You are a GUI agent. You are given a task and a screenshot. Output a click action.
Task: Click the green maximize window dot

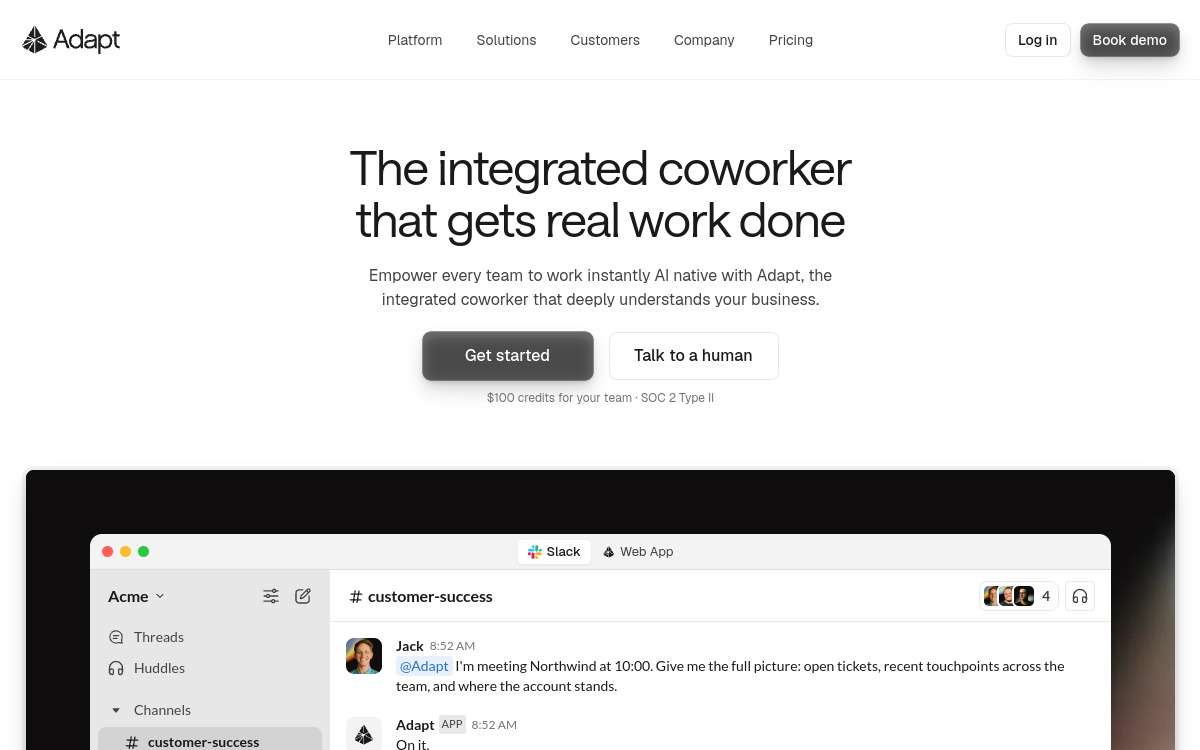tap(144, 552)
